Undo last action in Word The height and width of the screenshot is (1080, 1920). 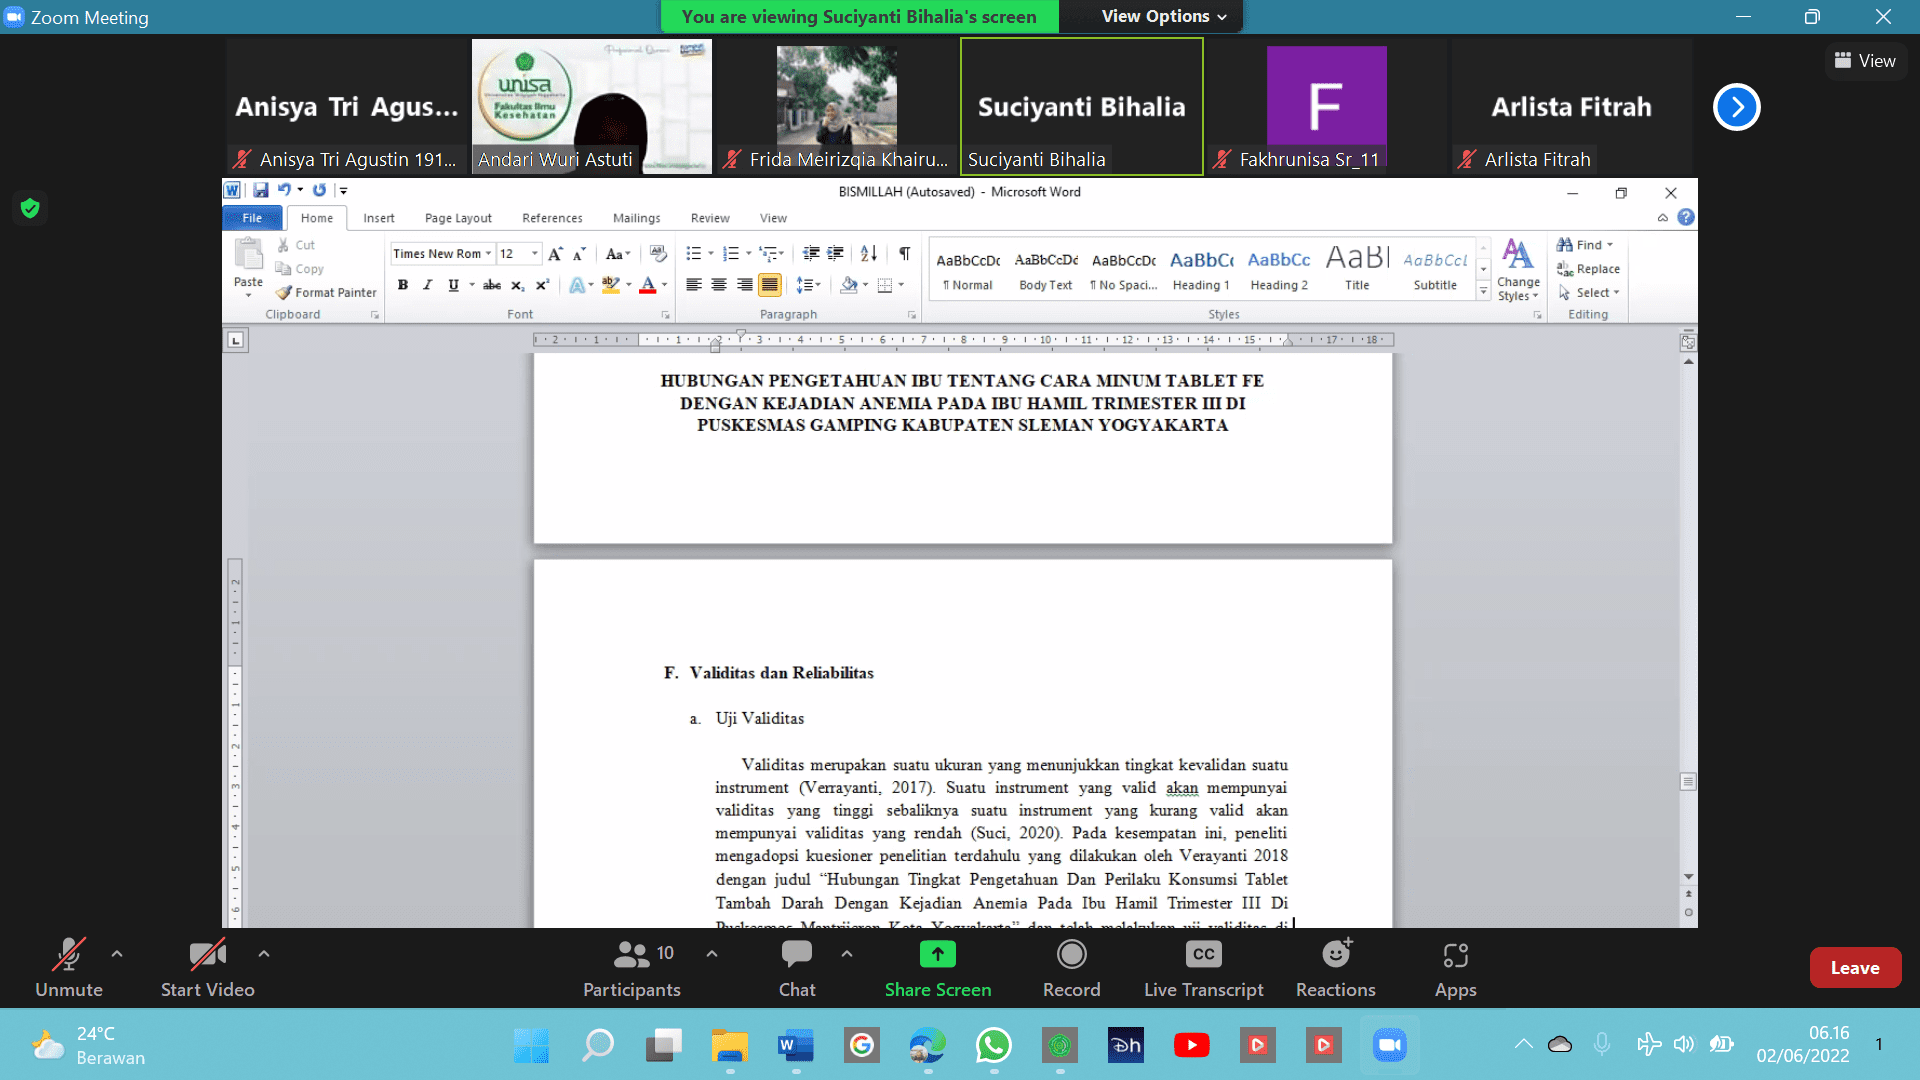tap(284, 190)
